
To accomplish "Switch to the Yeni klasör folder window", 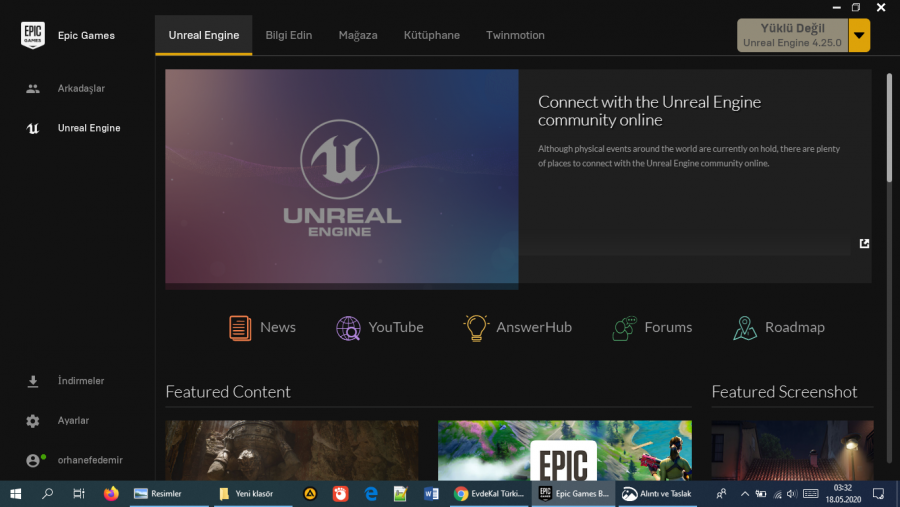I will click(253, 494).
